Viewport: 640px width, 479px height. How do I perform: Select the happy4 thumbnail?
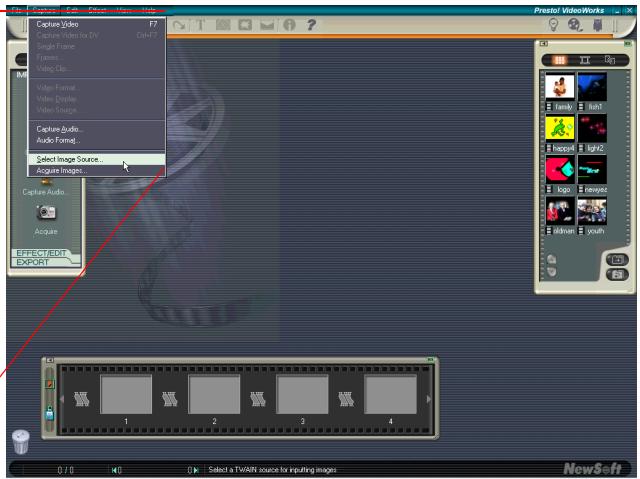pyautogui.click(x=560, y=128)
